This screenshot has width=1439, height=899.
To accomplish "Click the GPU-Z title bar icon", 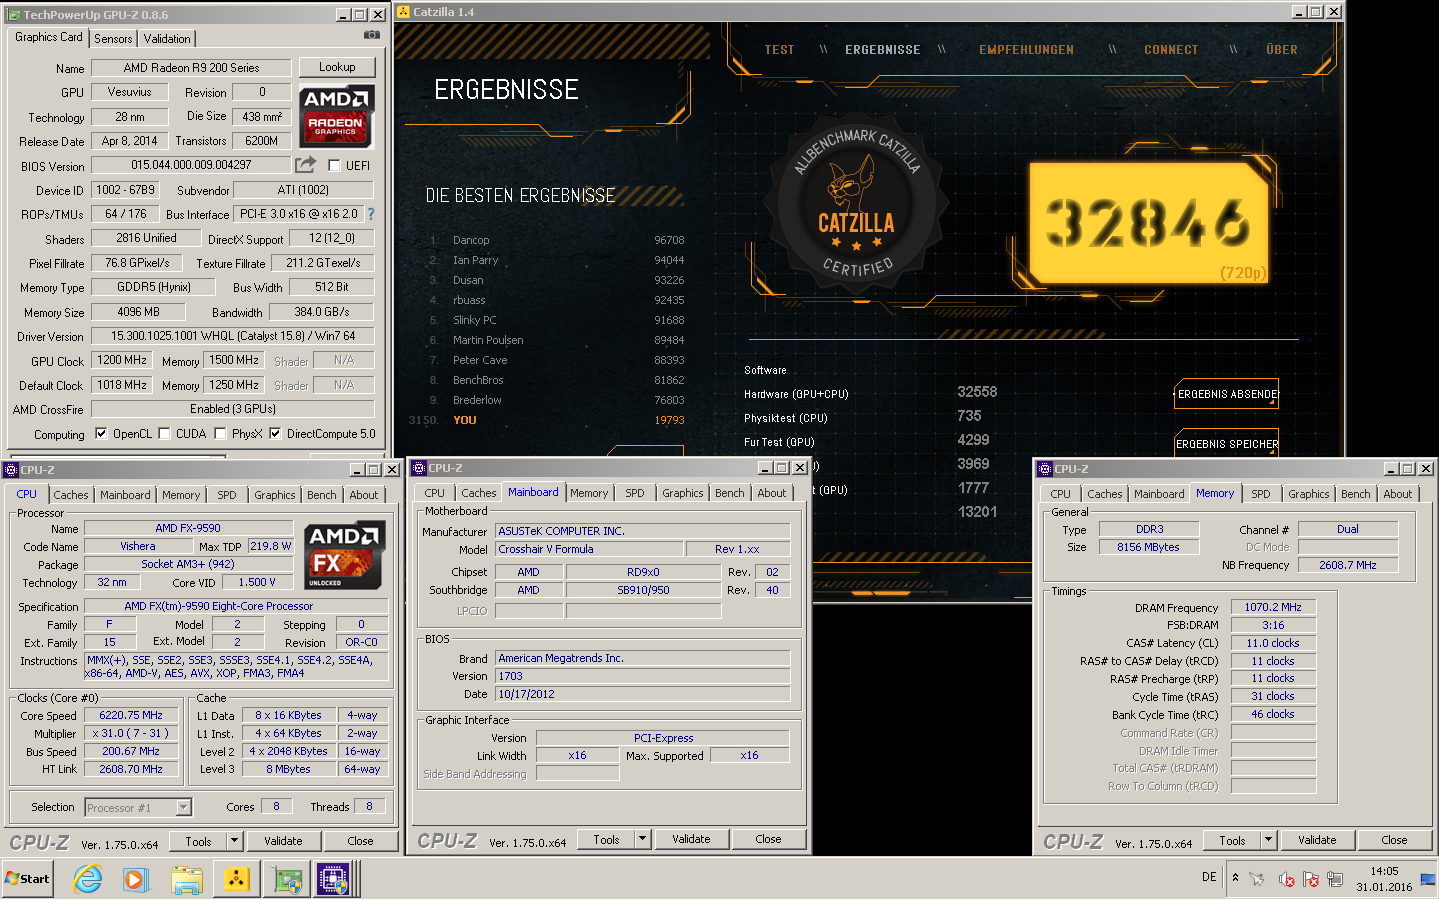I will click(14, 15).
